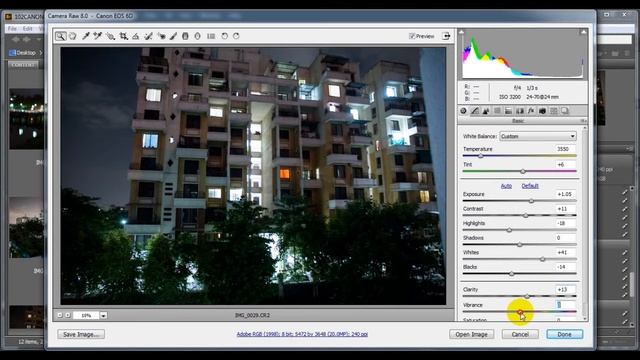640x360 pixels.
Task: Toggle full screen mode icon beside Preview
Action: 446,36
